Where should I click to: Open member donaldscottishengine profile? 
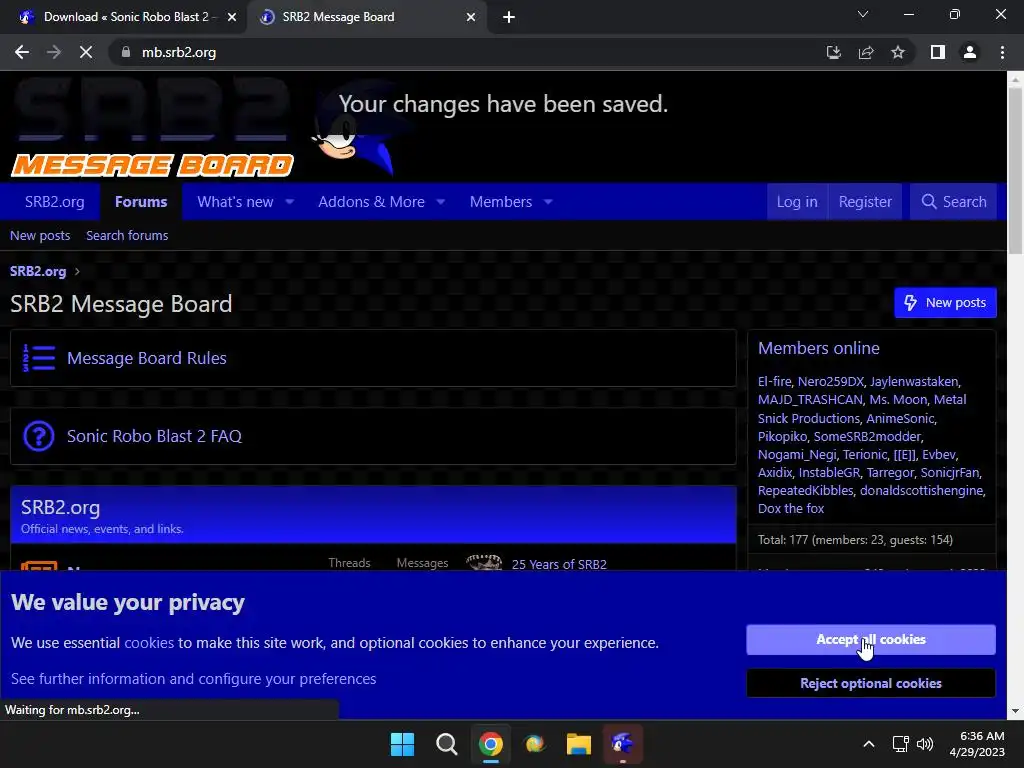pyautogui.click(x=921, y=490)
